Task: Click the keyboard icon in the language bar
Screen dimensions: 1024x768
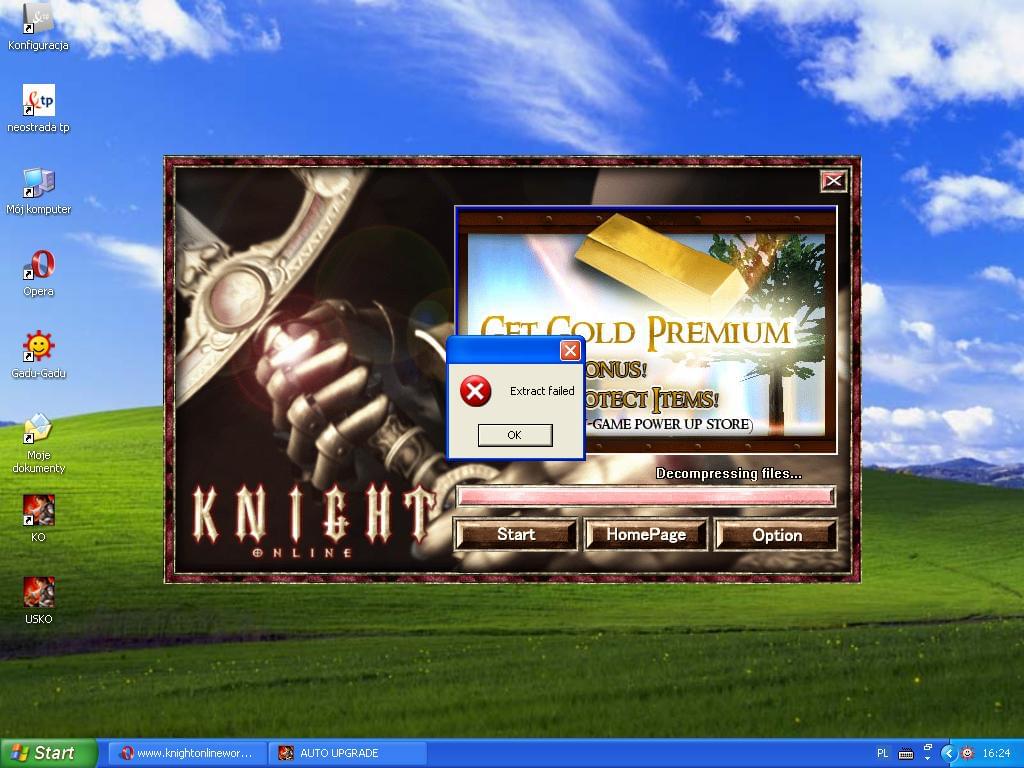Action: [906, 754]
